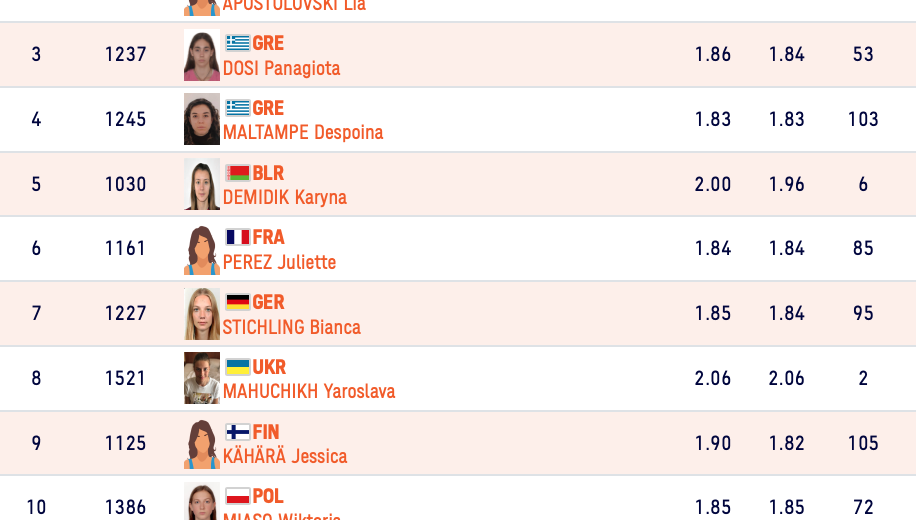Click the French flag icon

237,237
